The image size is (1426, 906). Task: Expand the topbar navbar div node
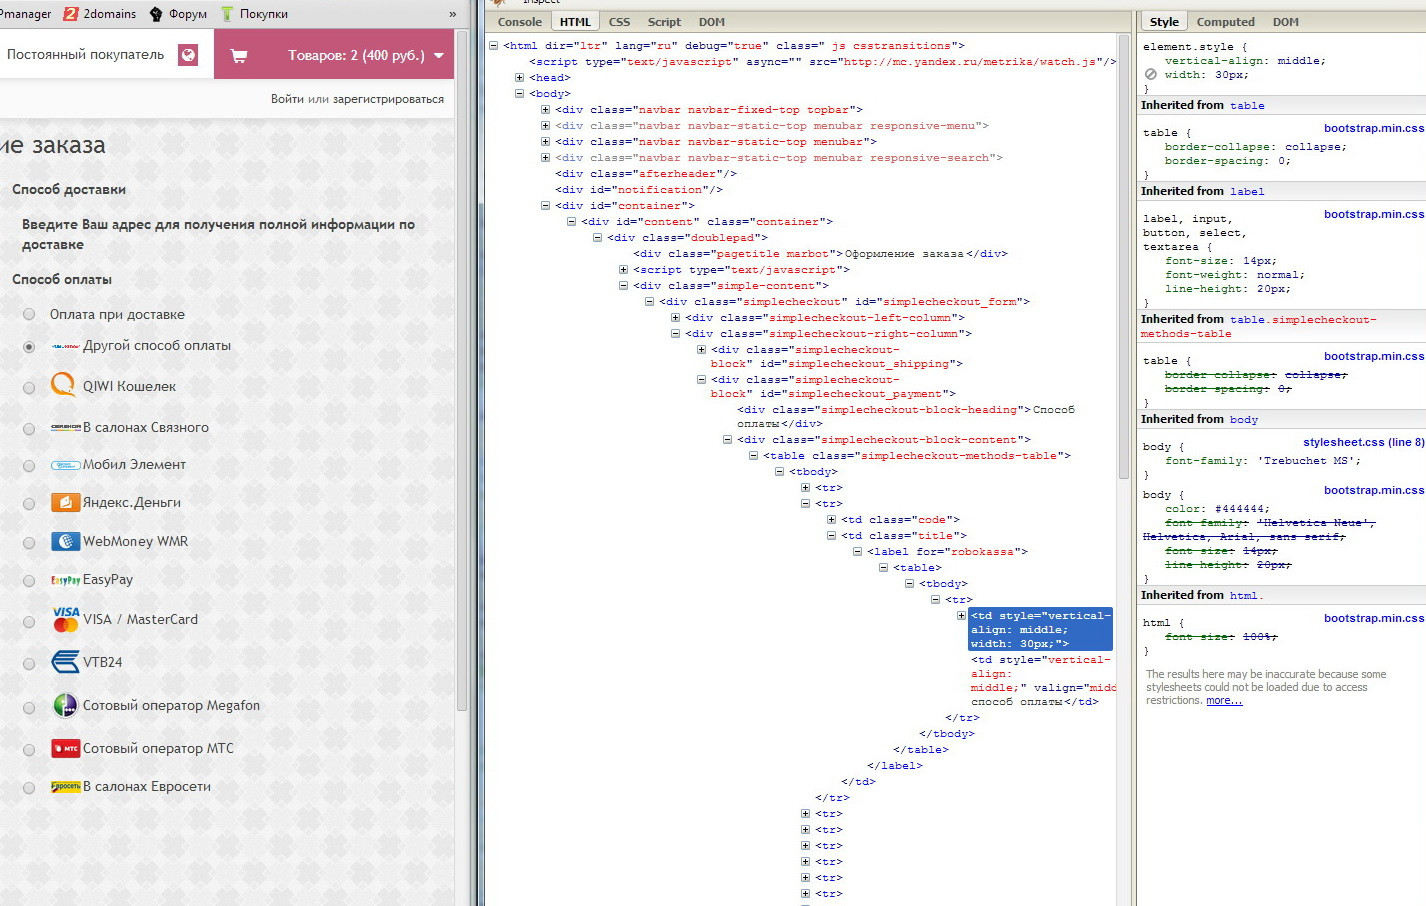[545, 110]
